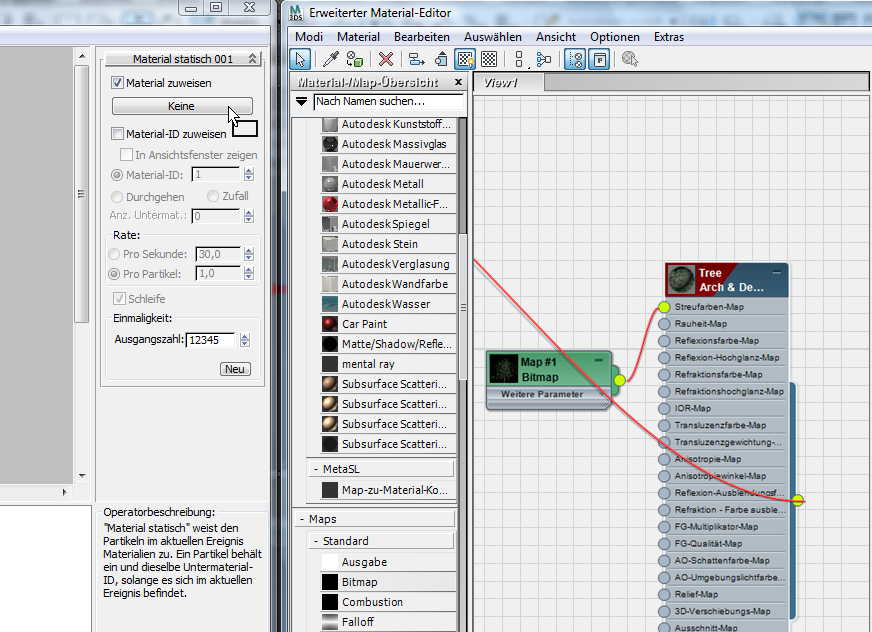Collapse MetaSL group

[x=316, y=470]
